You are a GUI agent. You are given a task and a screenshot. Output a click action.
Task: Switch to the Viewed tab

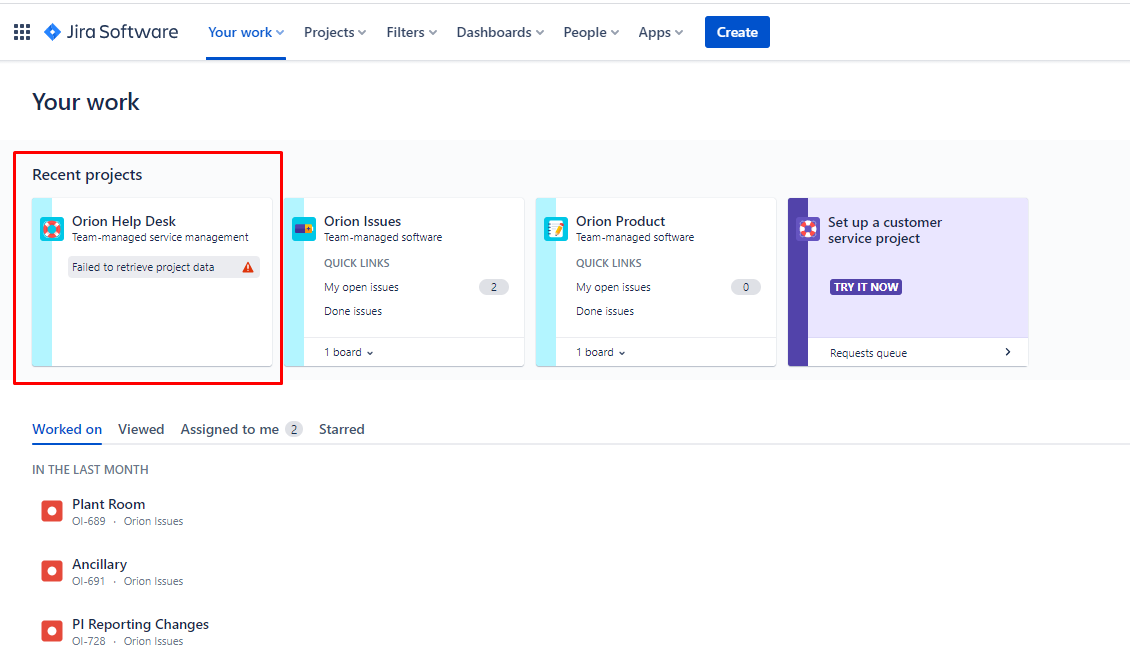tap(141, 429)
